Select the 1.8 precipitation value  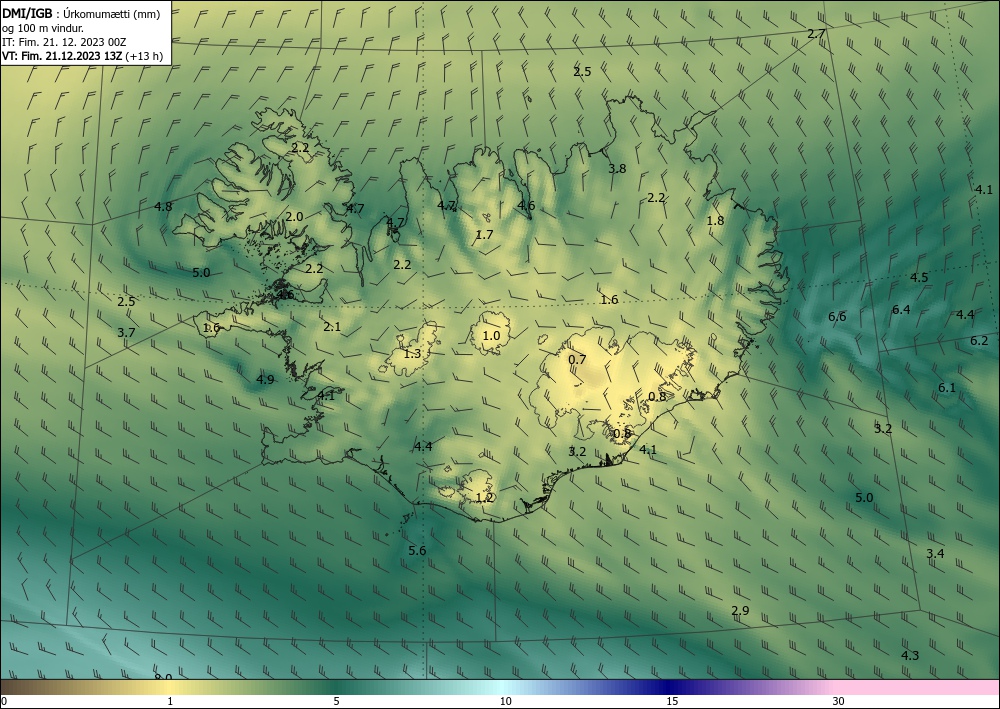(x=716, y=221)
